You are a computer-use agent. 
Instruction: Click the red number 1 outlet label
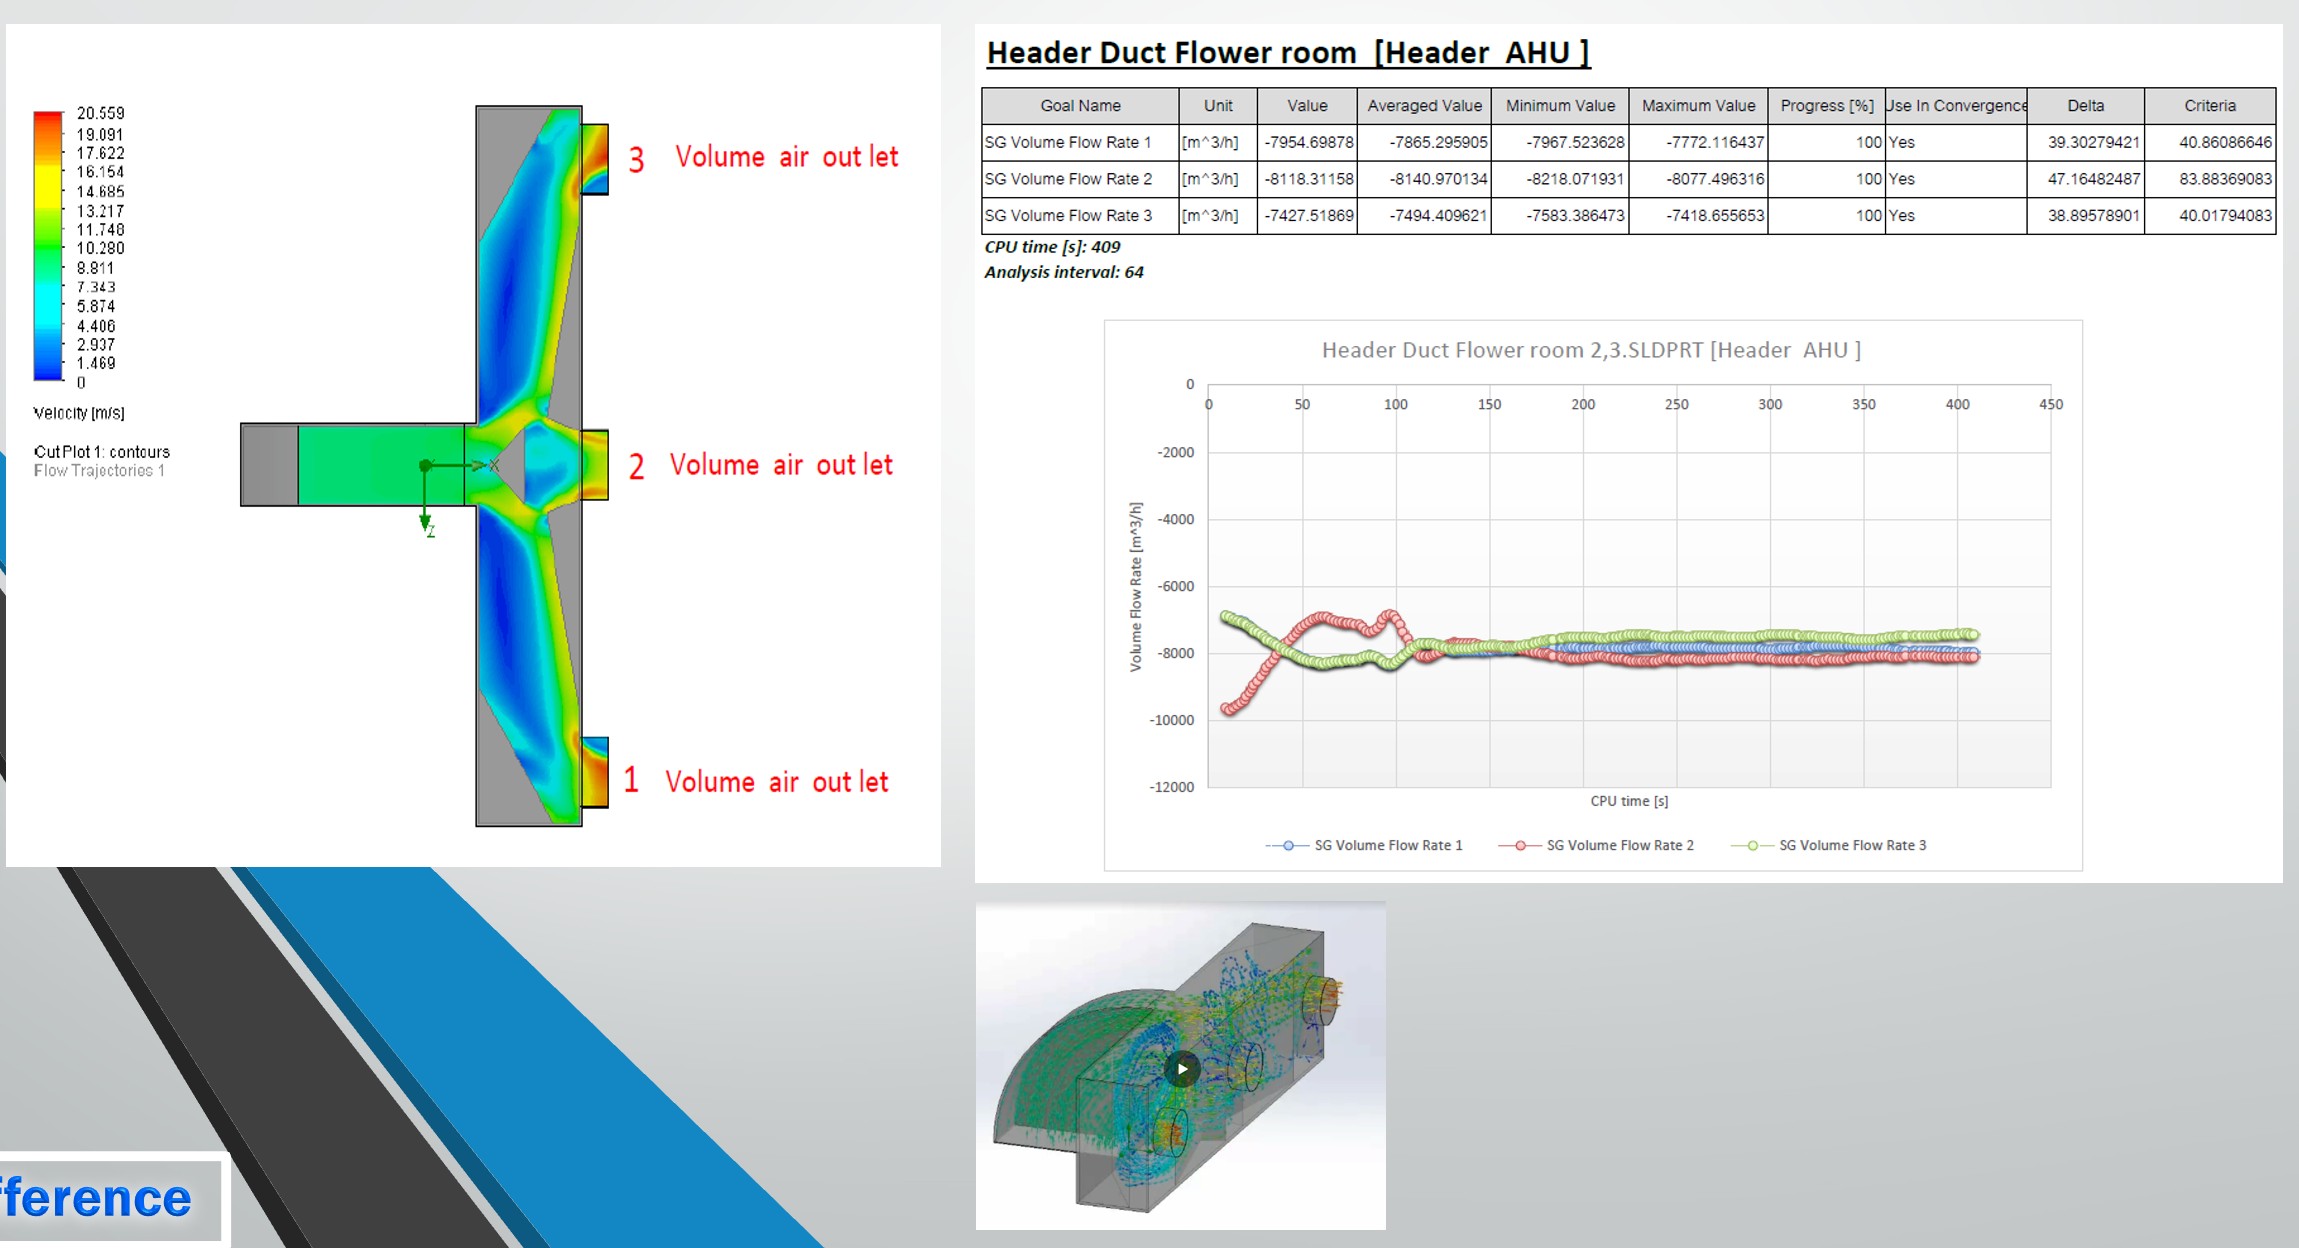coord(631,780)
